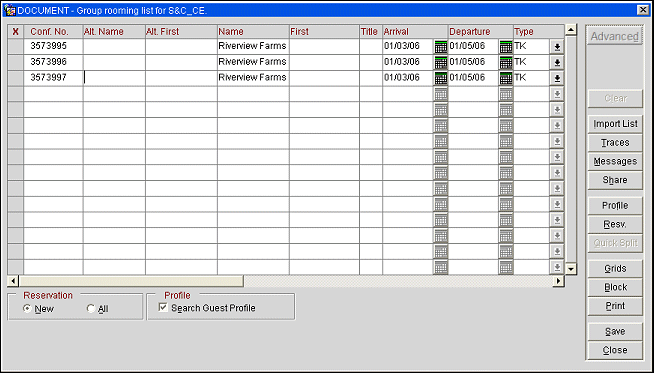Click the Alt. Name field for row 3573997
The height and width of the screenshot is (373, 654).
point(114,78)
